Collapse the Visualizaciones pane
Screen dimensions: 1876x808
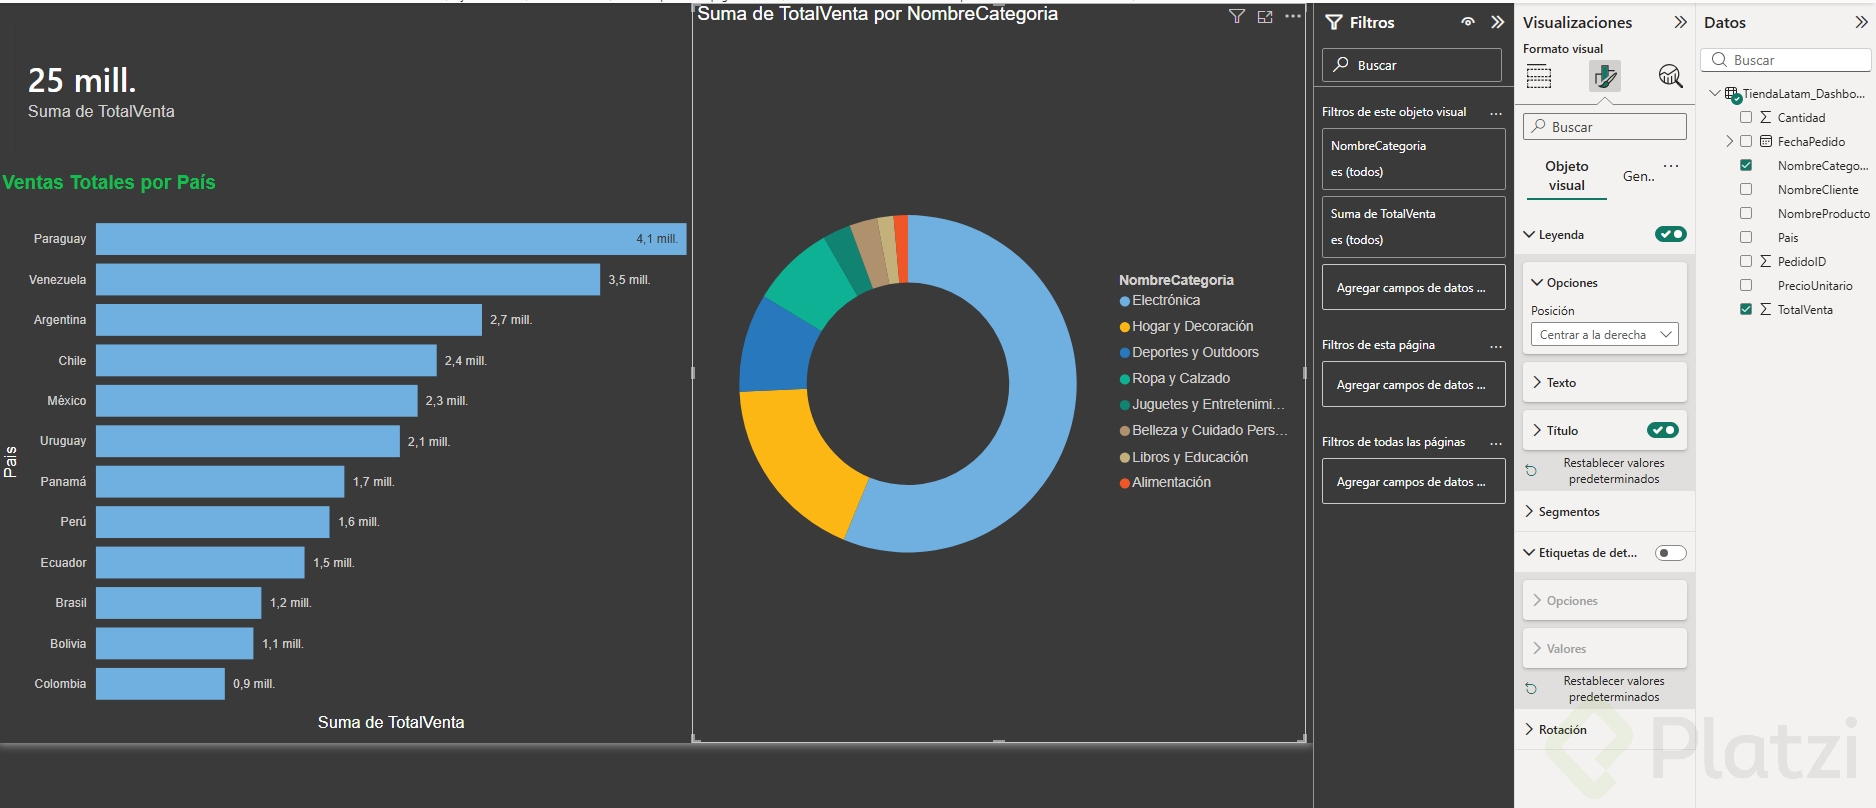point(1680,22)
